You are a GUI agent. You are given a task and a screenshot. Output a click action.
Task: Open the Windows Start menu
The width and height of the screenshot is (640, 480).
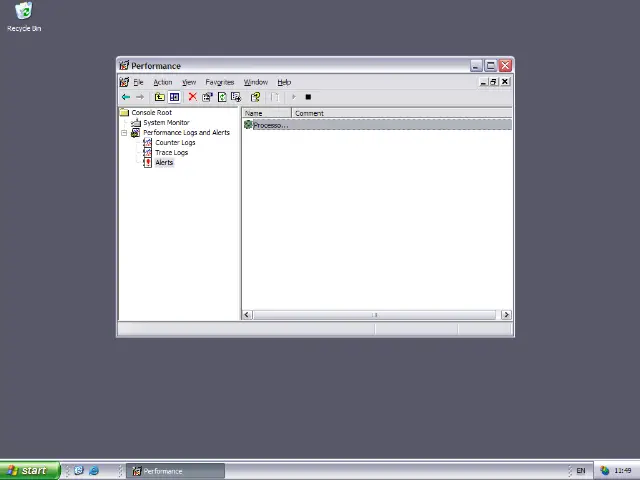click(28, 471)
